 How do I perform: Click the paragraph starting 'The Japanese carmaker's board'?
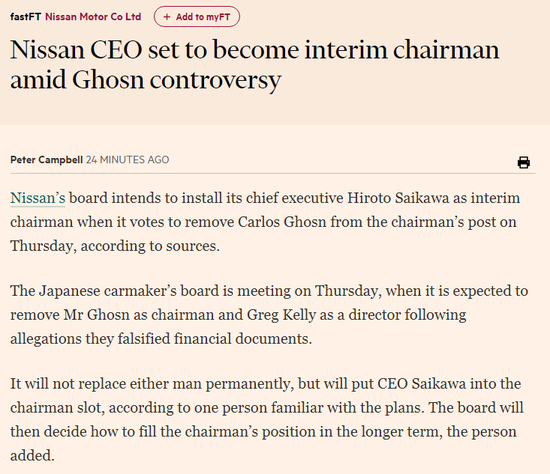pos(269,315)
